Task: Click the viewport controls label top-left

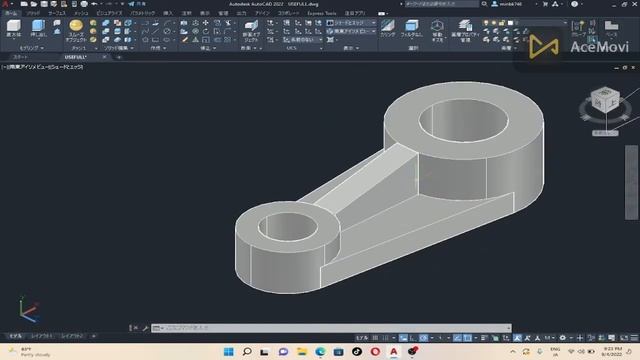Action: (42, 67)
